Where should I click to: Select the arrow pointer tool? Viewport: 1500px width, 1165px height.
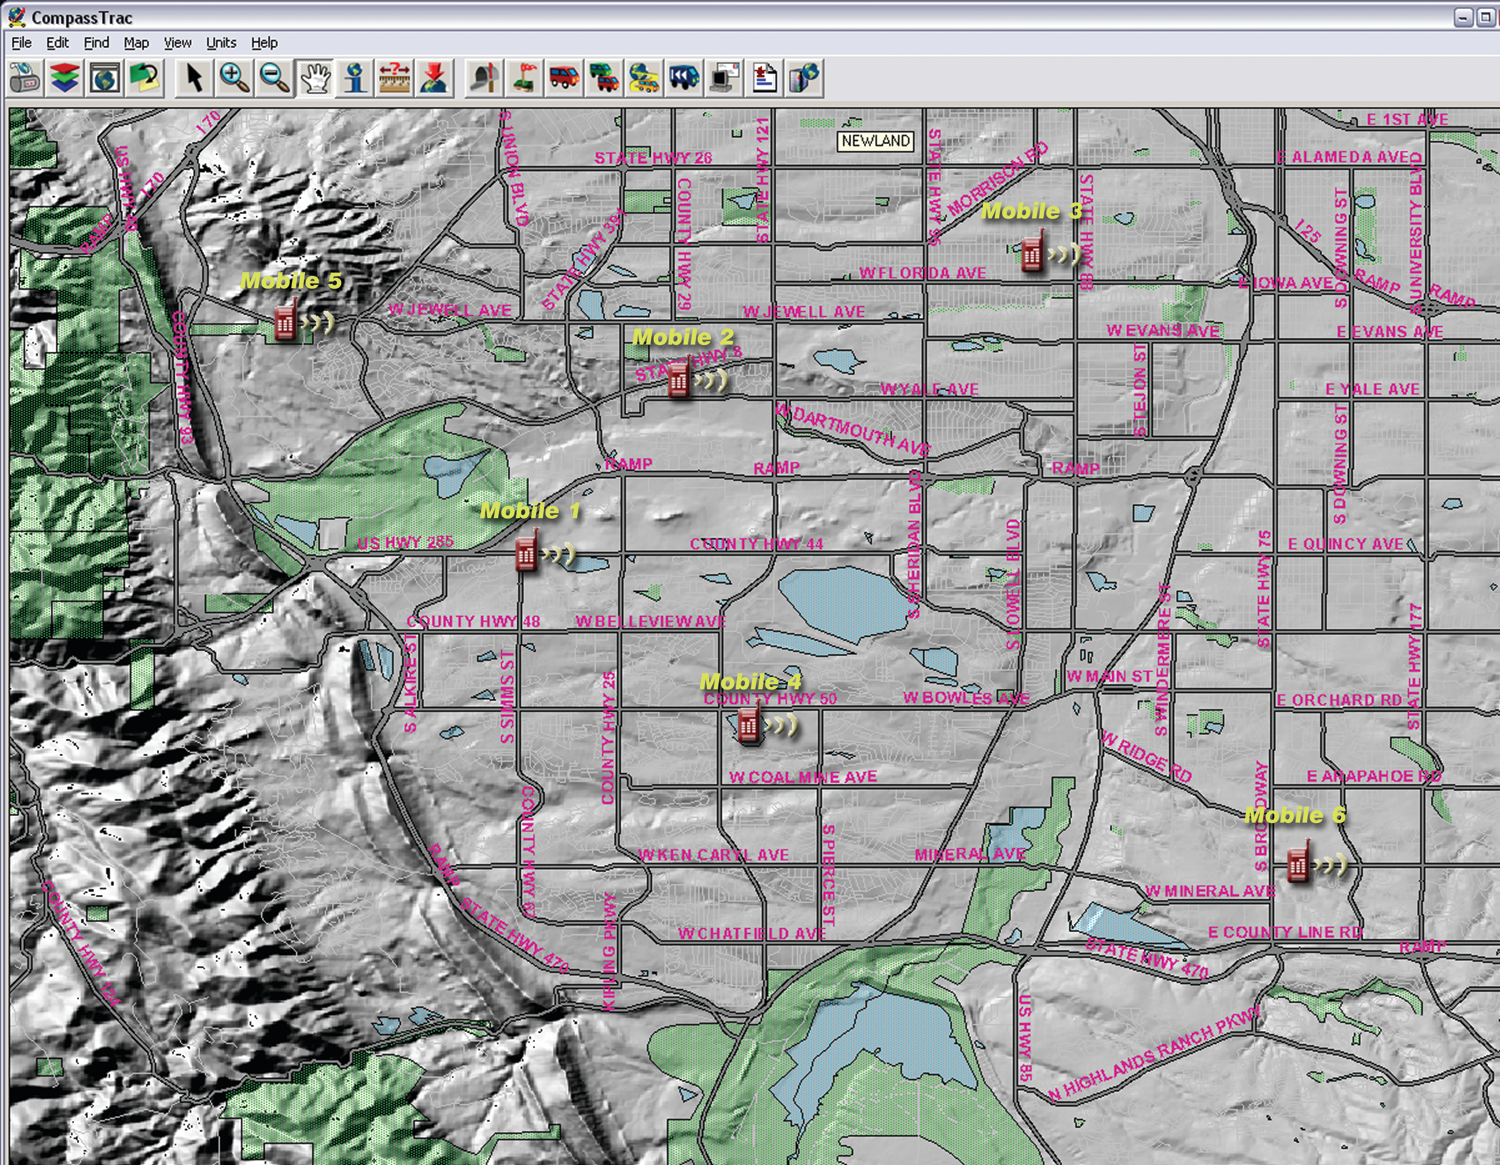[194, 78]
